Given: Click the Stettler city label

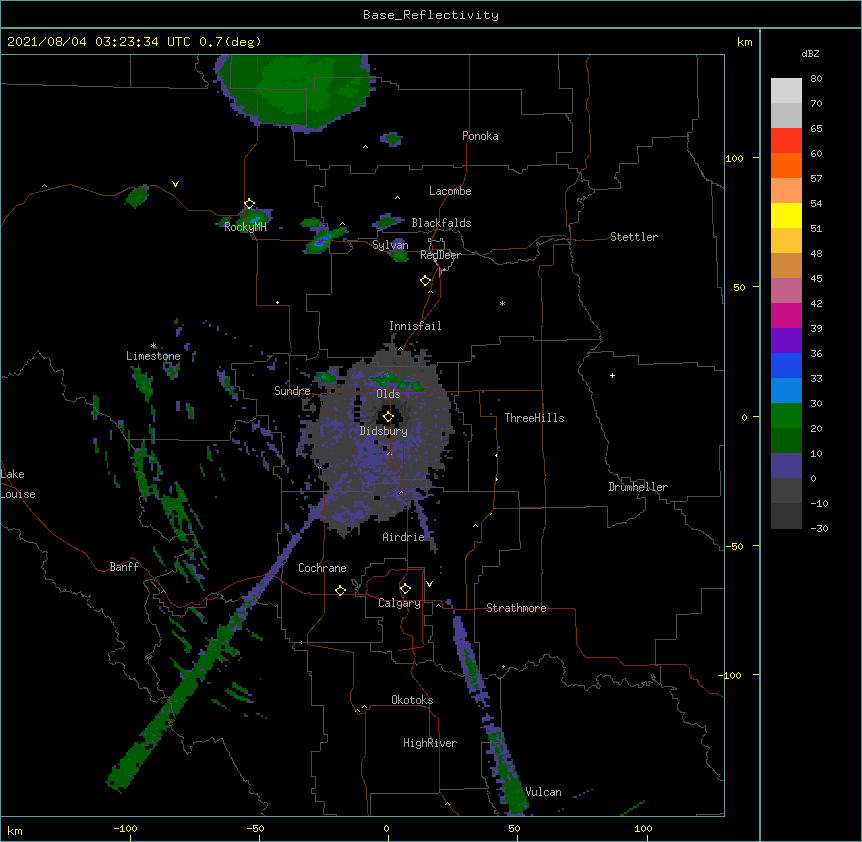Looking at the screenshot, I should pyautogui.click(x=634, y=237).
